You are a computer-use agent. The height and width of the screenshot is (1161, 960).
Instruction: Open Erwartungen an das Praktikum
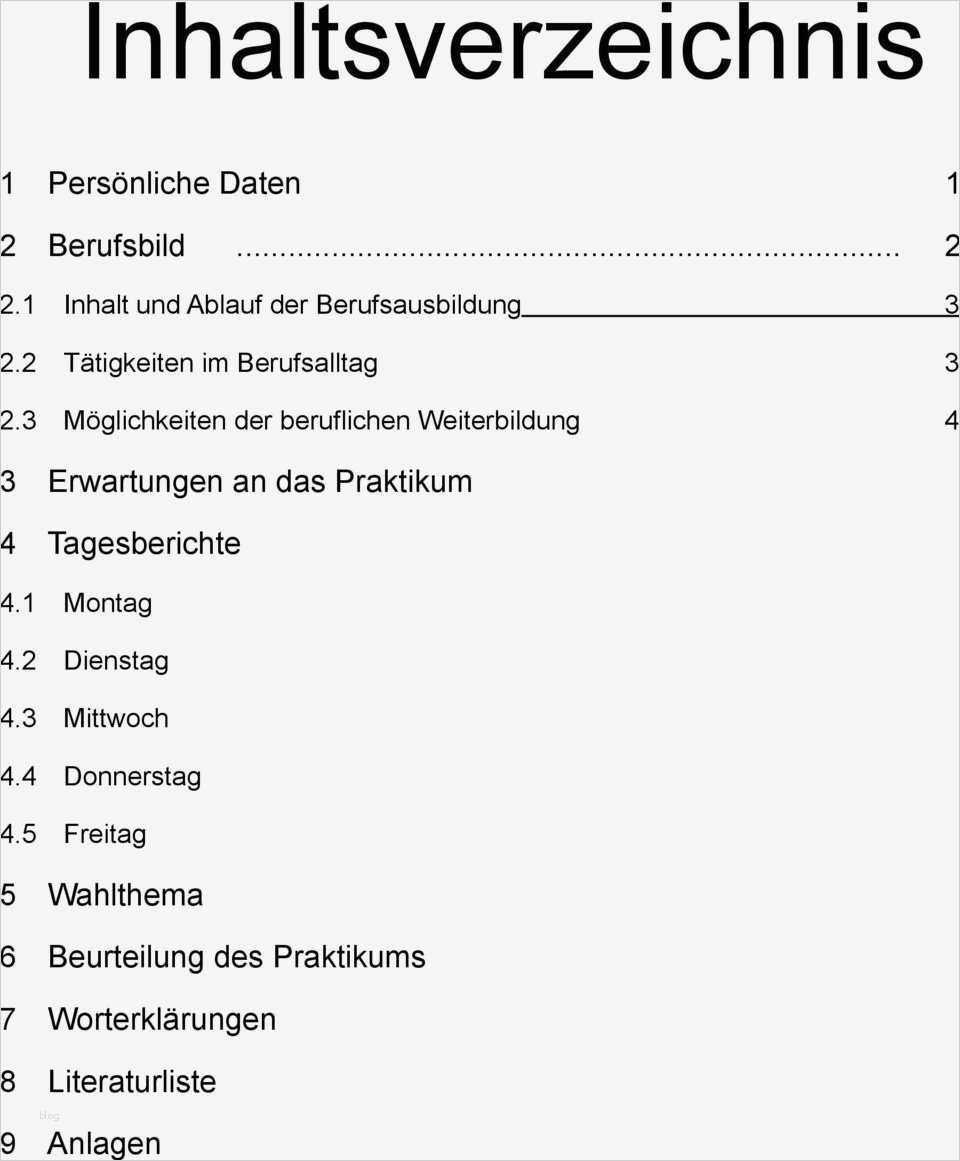260,482
